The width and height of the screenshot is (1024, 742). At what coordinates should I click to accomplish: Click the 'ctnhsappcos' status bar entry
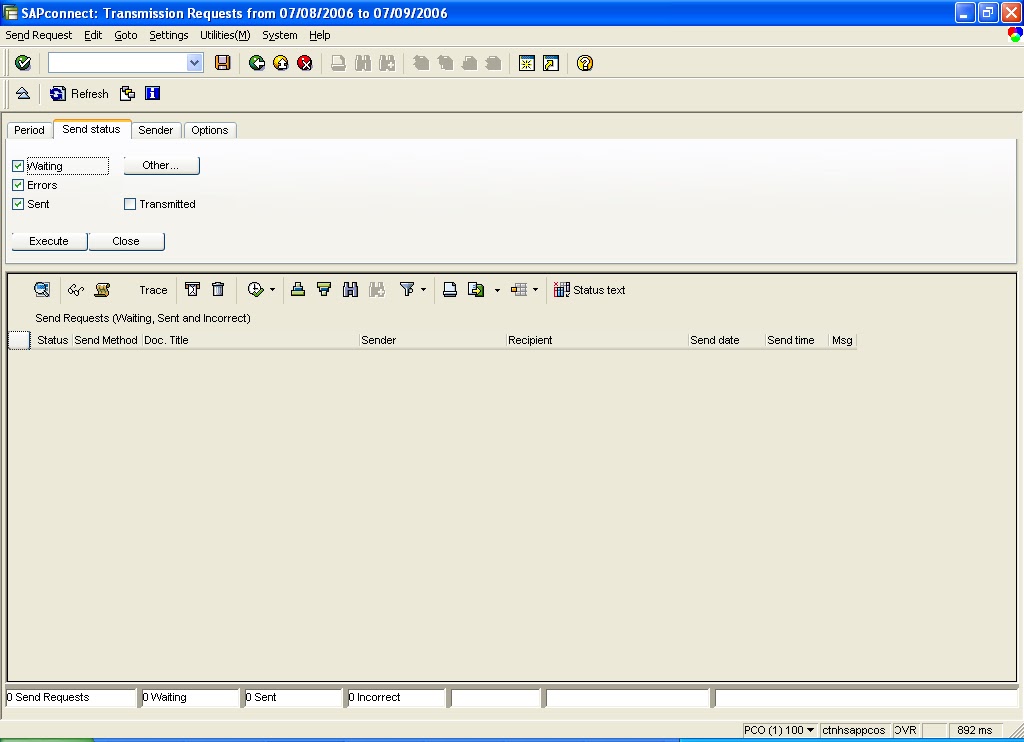pyautogui.click(x=854, y=730)
